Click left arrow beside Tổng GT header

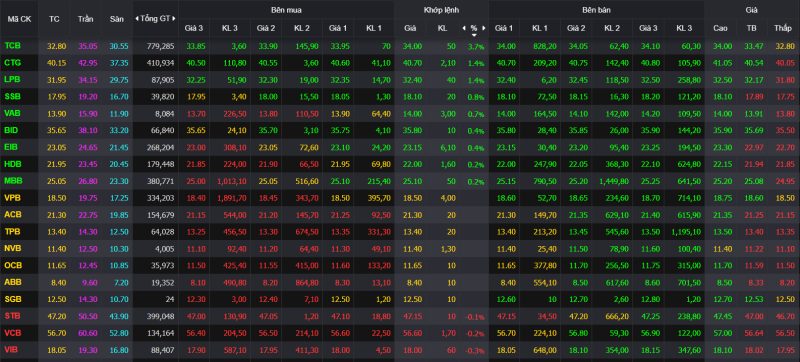pyautogui.click(x=137, y=19)
